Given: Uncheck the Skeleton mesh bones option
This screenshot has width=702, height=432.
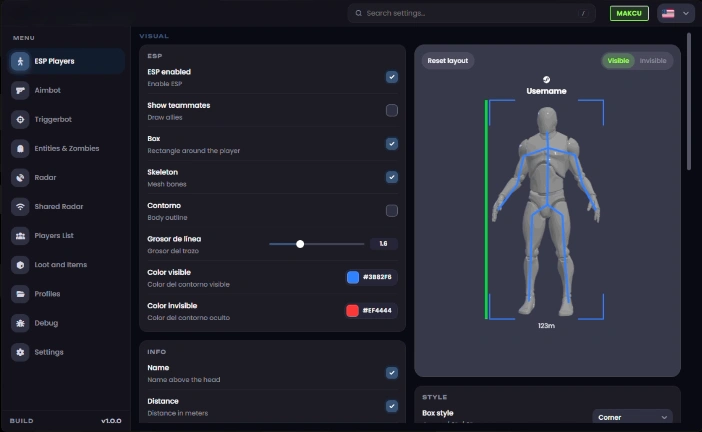Looking at the screenshot, I should click(392, 177).
